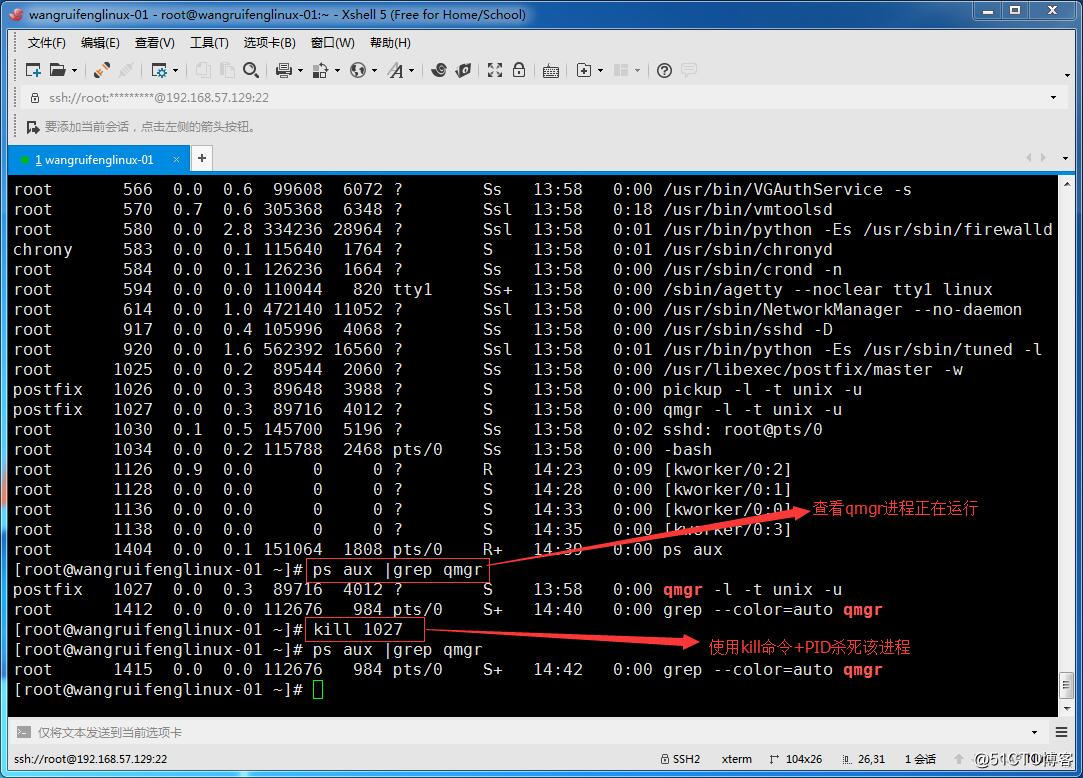The width and height of the screenshot is (1083, 778).
Task: Open the 工具(T) menu
Action: (209, 43)
